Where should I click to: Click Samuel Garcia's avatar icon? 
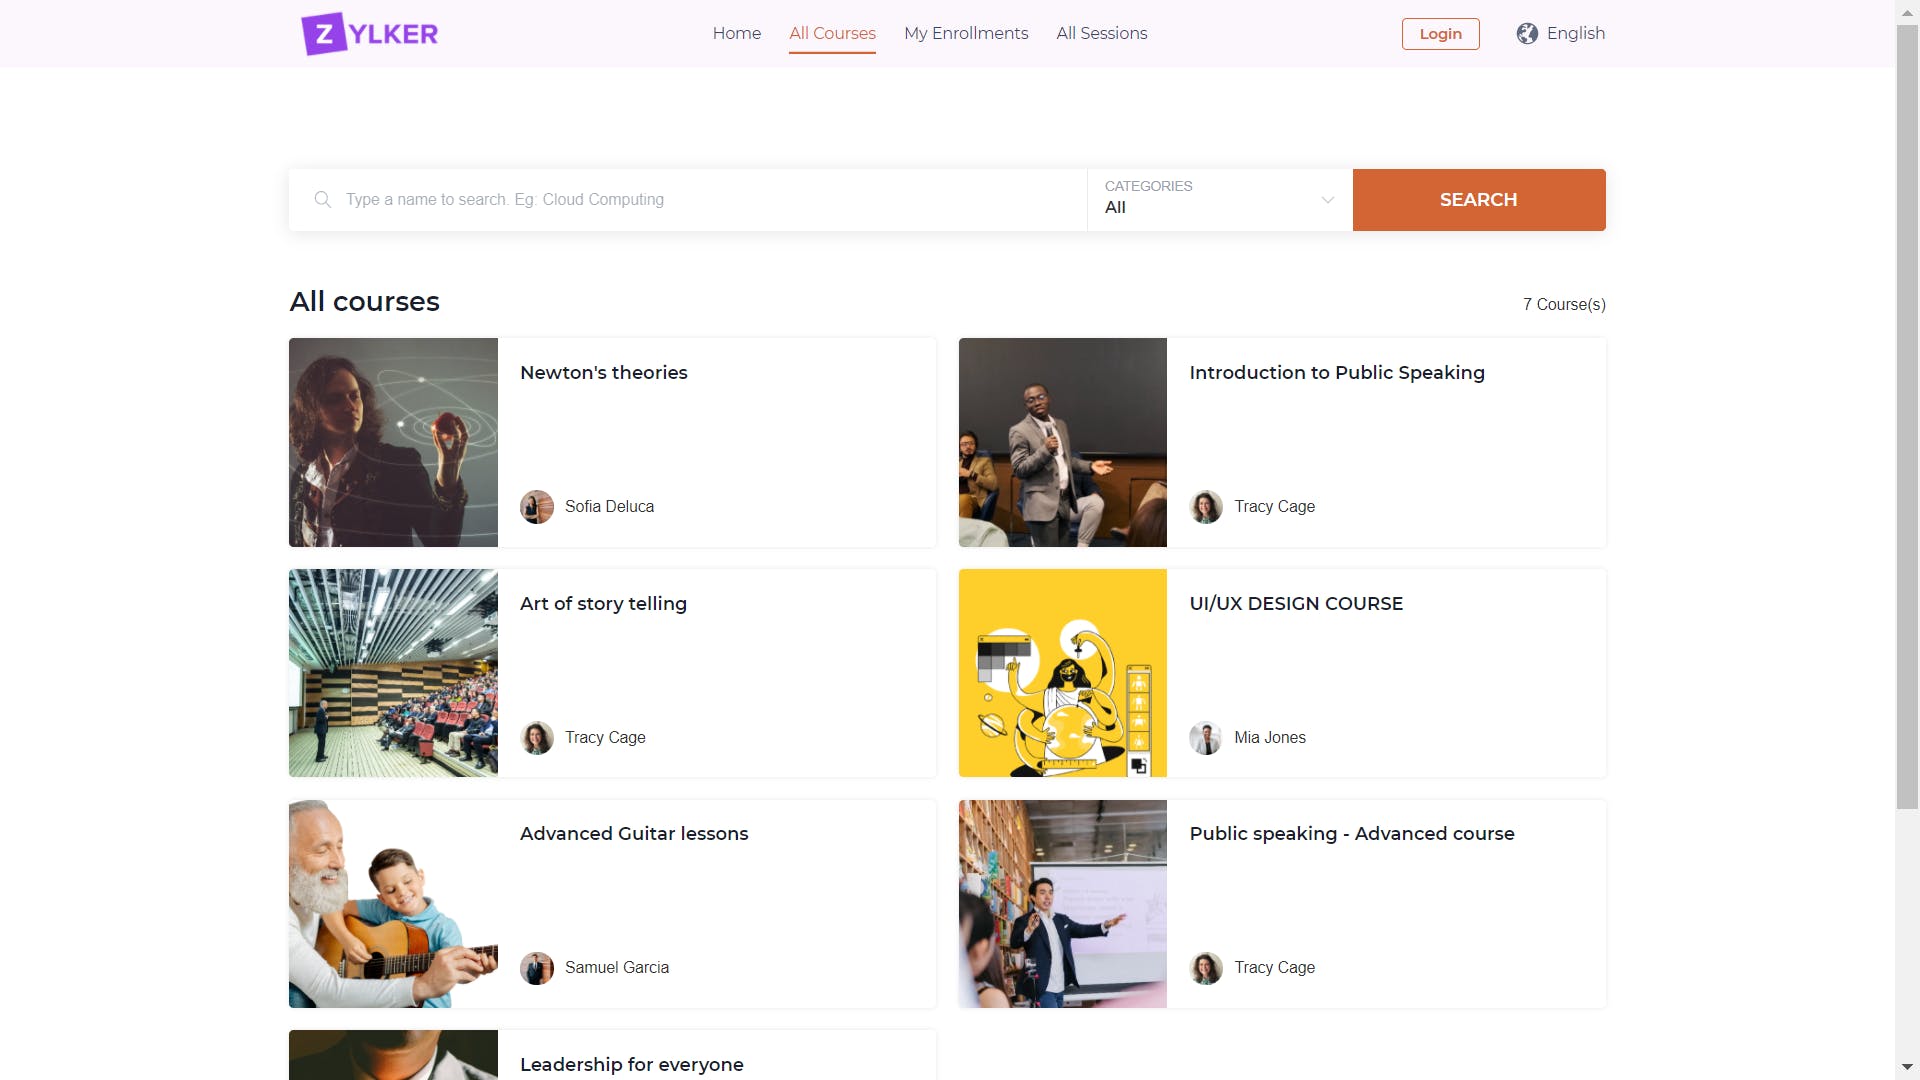coord(537,968)
